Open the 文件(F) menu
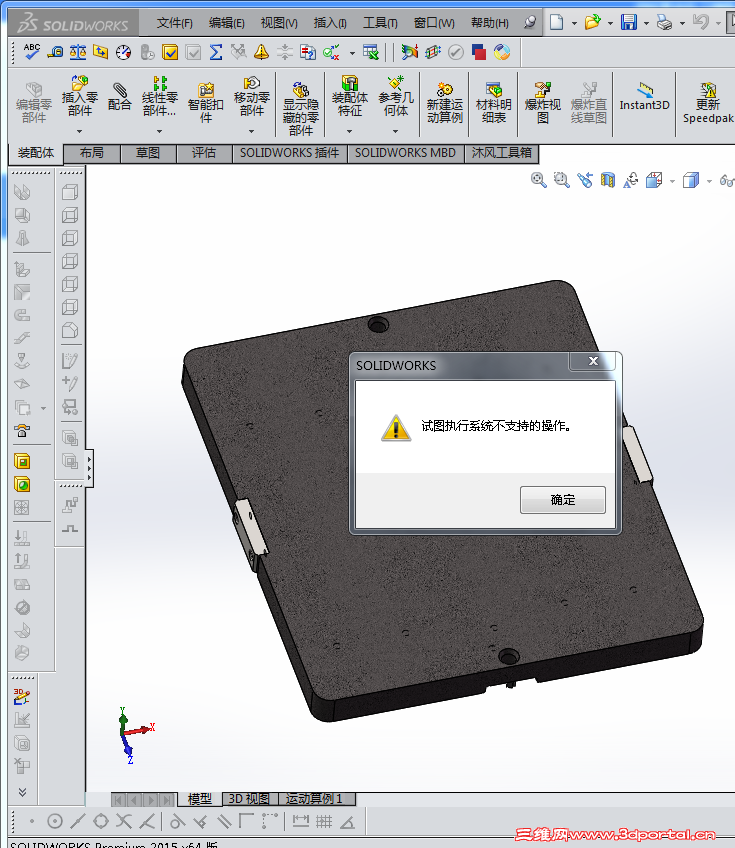The height and width of the screenshot is (848, 735). tap(174, 23)
